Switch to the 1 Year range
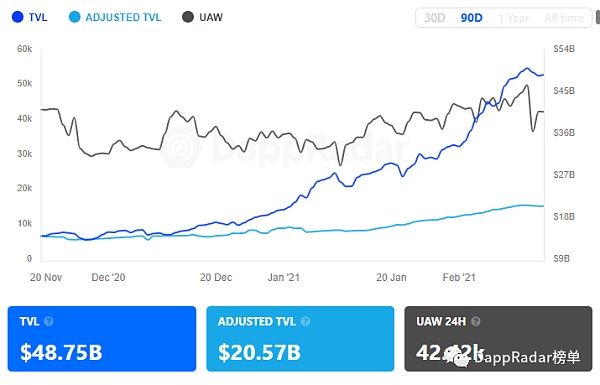This screenshot has height=385, width=600. point(513,18)
